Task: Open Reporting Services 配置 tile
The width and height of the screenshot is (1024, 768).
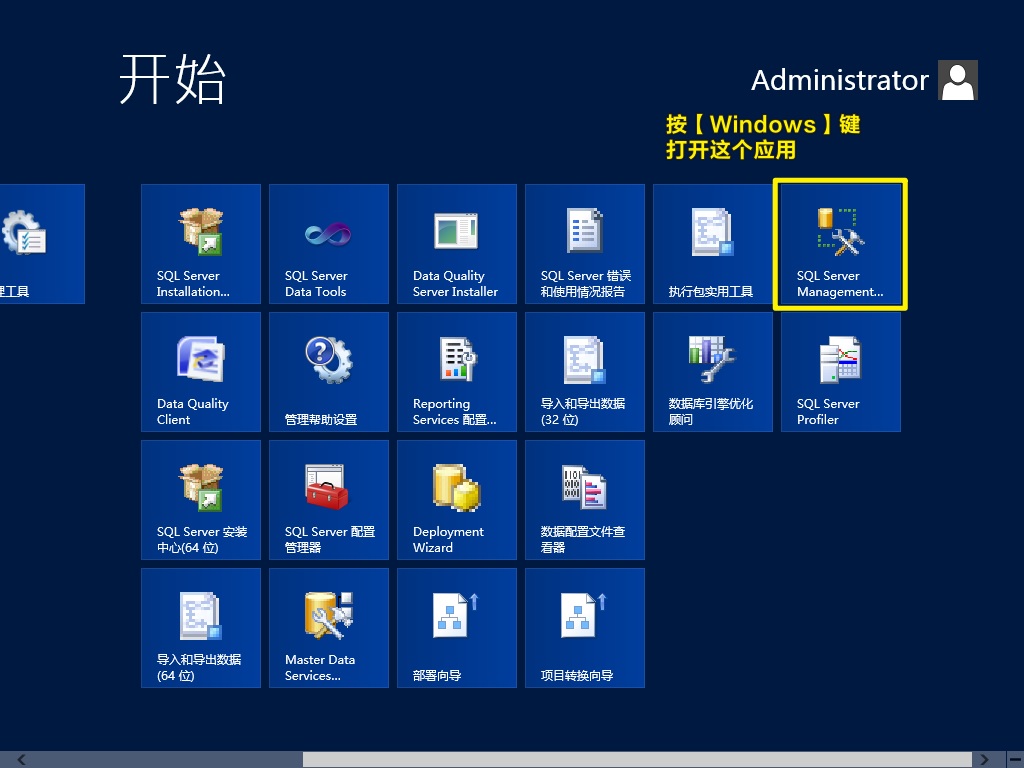Action: tap(457, 372)
